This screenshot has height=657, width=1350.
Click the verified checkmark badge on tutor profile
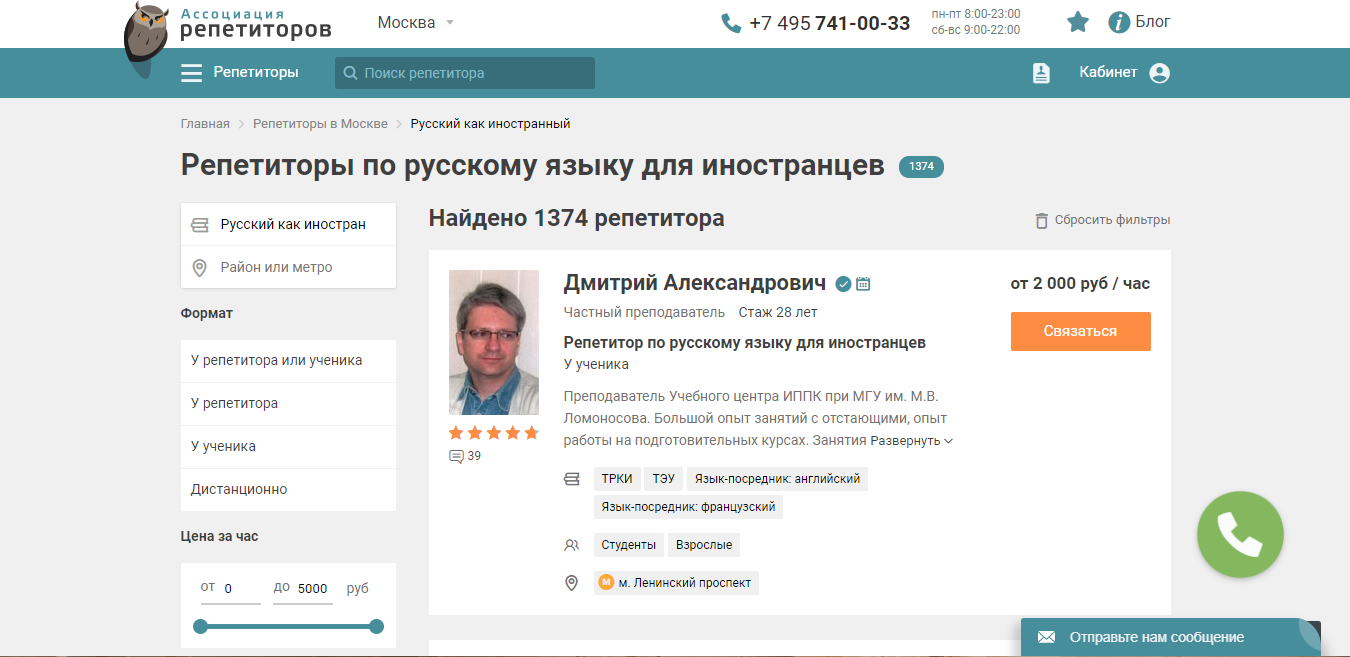[842, 283]
